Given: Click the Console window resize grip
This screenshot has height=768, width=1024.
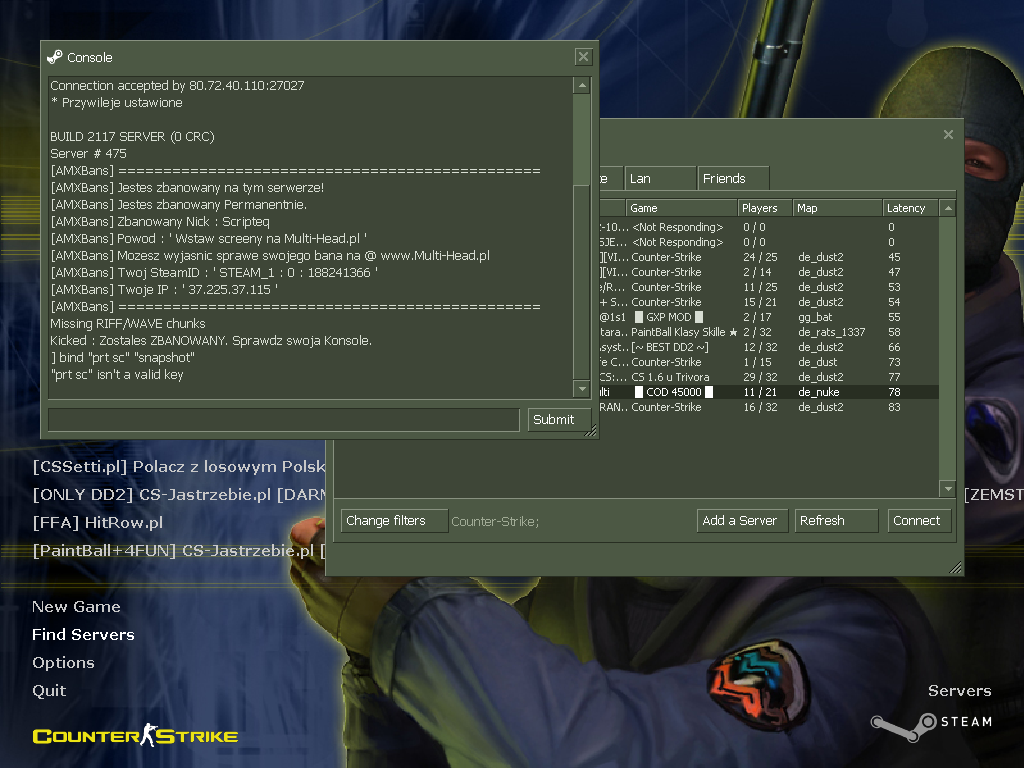Looking at the screenshot, I should [x=591, y=432].
